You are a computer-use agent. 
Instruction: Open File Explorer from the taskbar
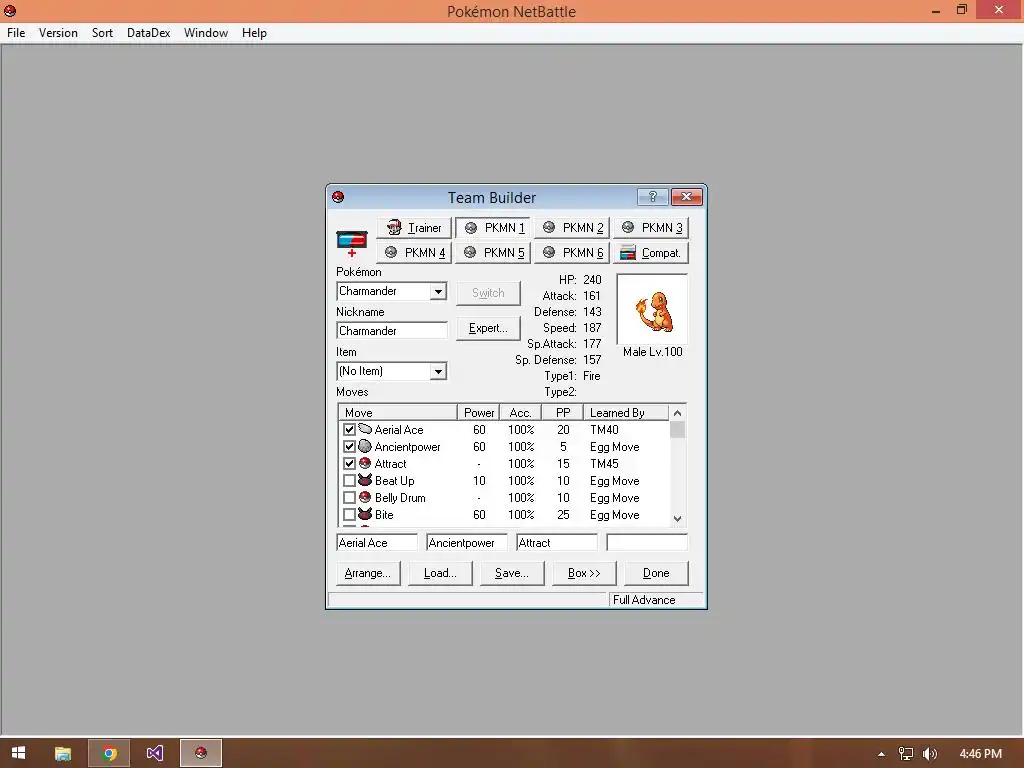(x=63, y=753)
